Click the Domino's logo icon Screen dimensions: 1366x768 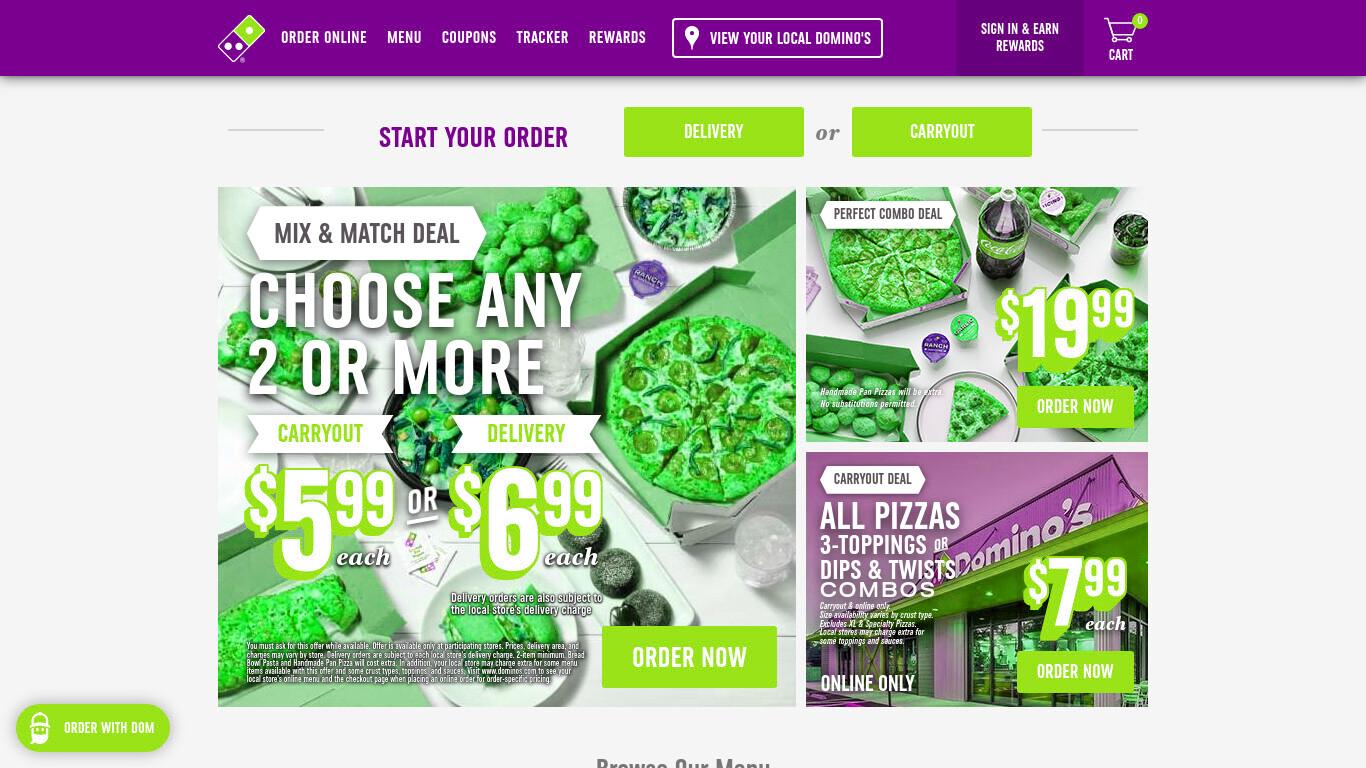point(242,38)
